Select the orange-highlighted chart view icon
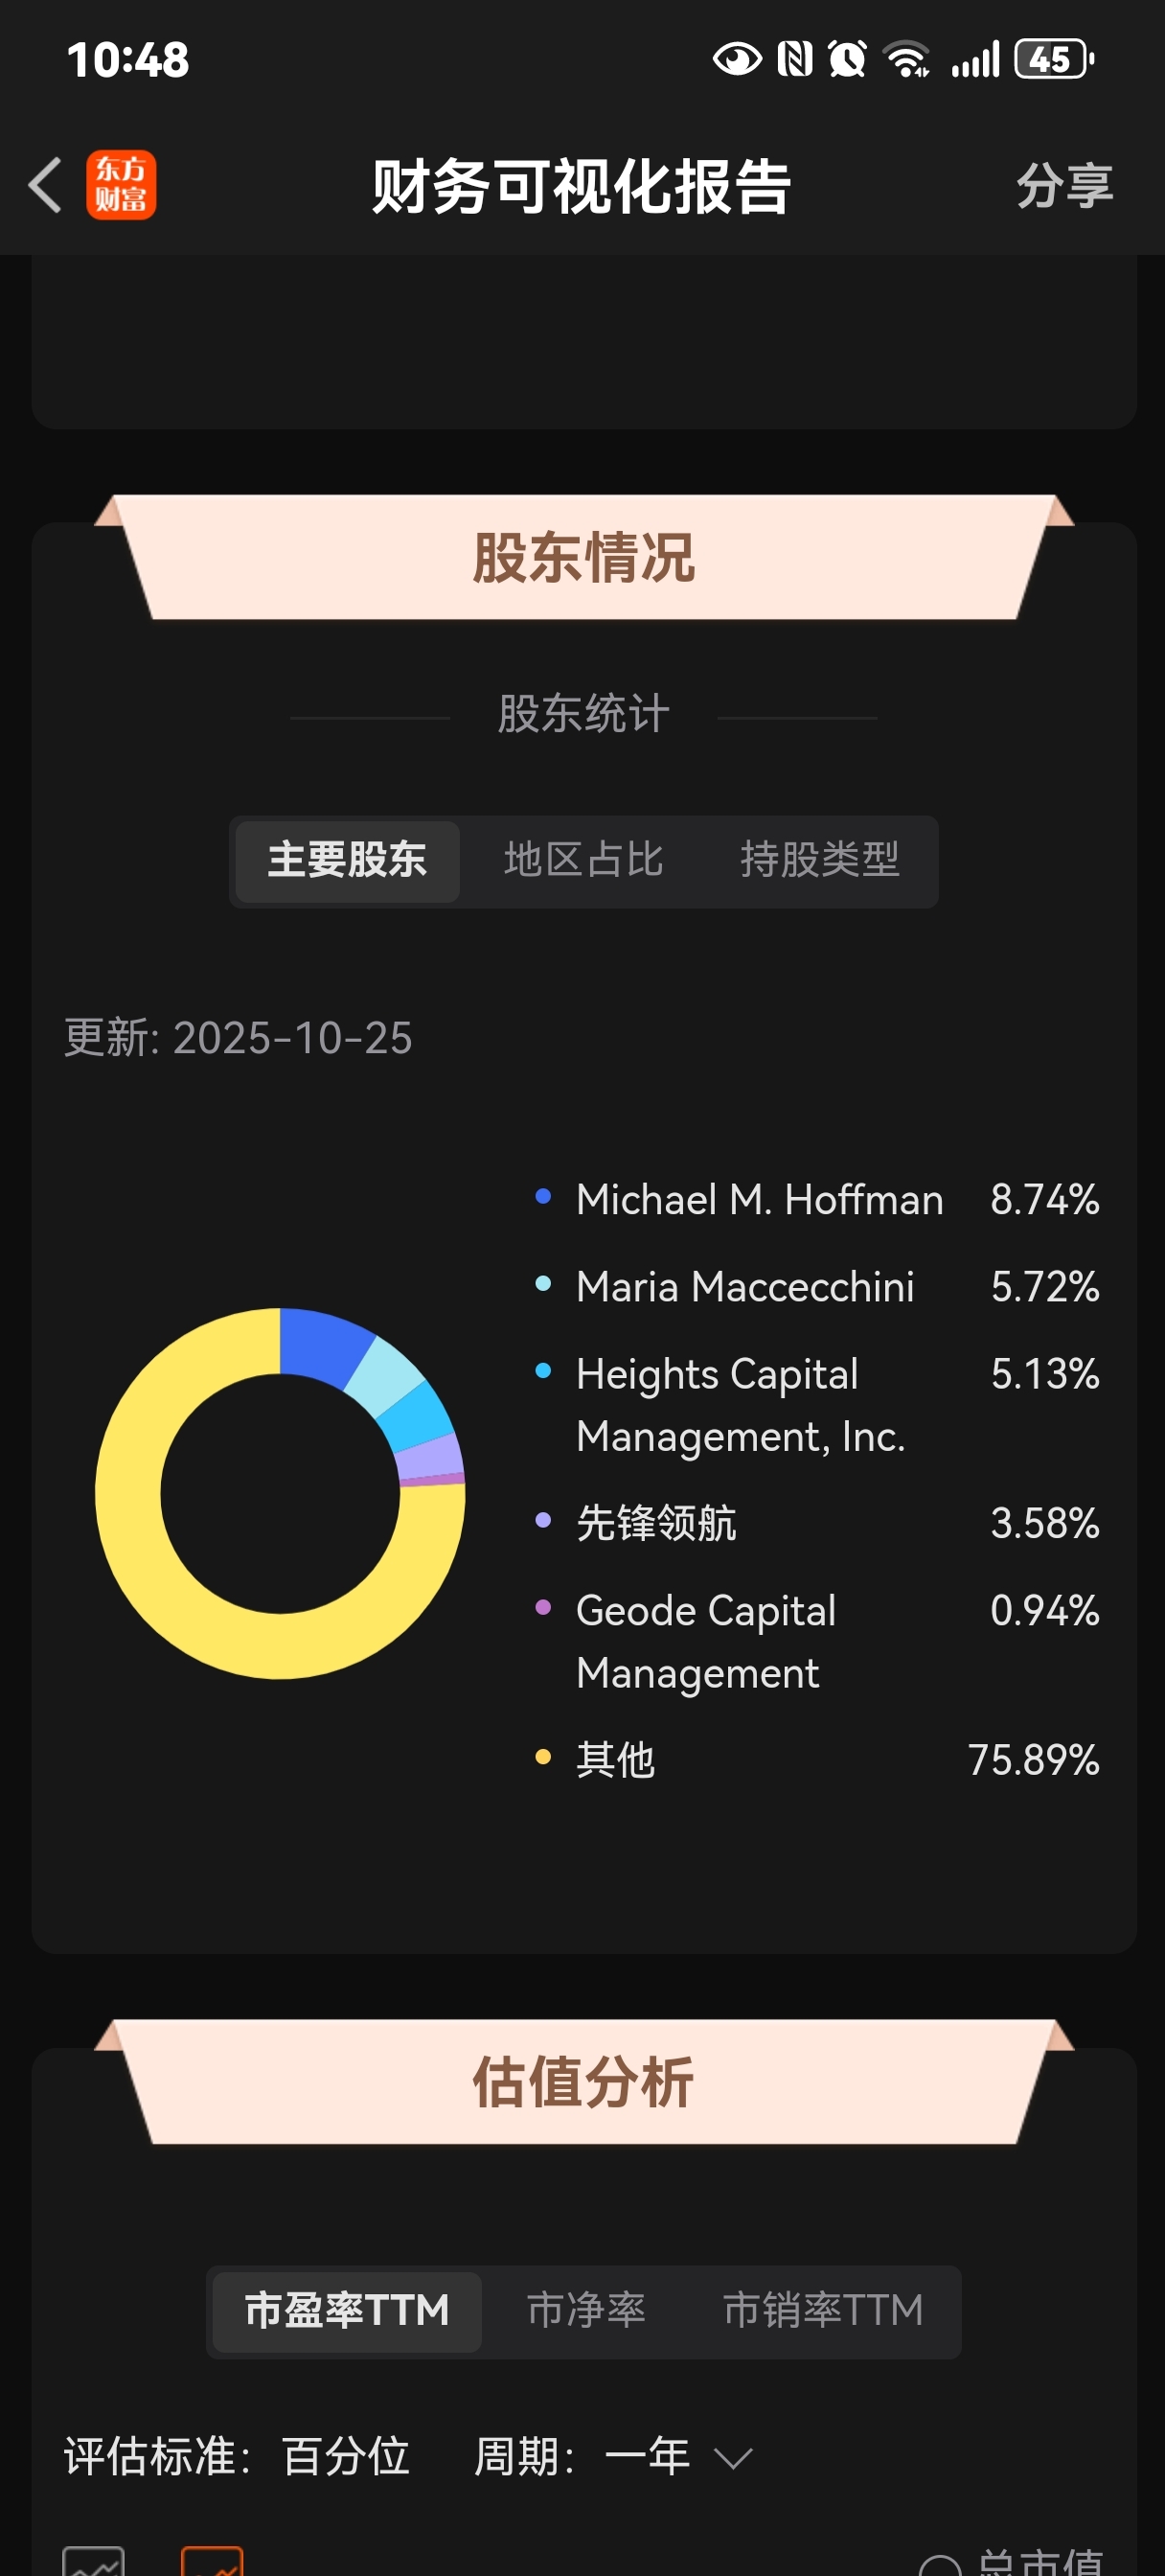 click(212, 2563)
